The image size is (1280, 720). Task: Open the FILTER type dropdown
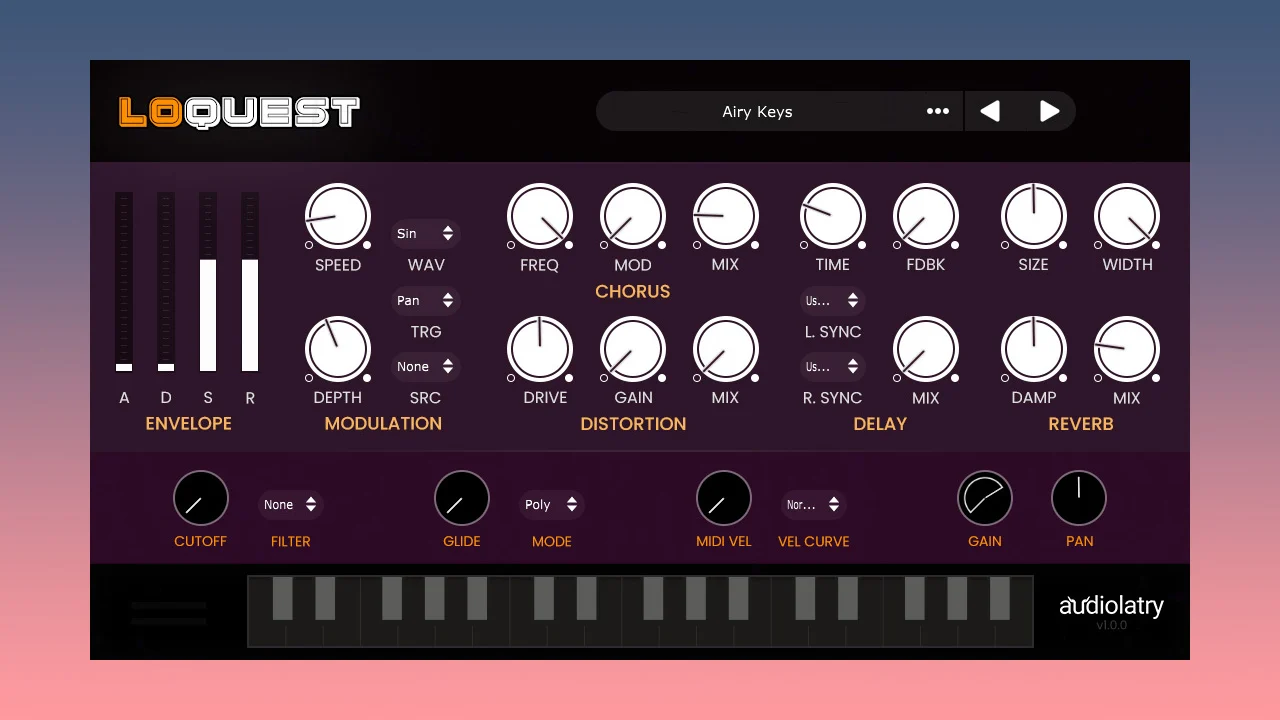(291, 505)
